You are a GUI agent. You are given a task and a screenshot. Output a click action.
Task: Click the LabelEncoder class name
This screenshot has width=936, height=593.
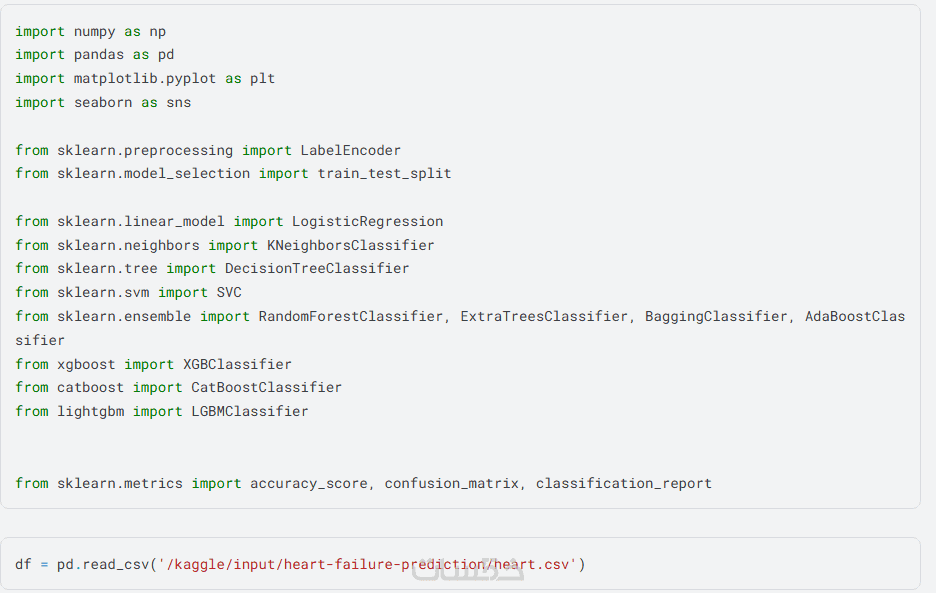click(x=350, y=150)
